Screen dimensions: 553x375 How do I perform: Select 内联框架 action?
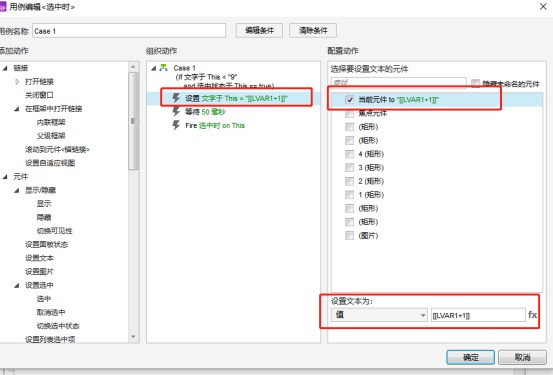(51, 122)
